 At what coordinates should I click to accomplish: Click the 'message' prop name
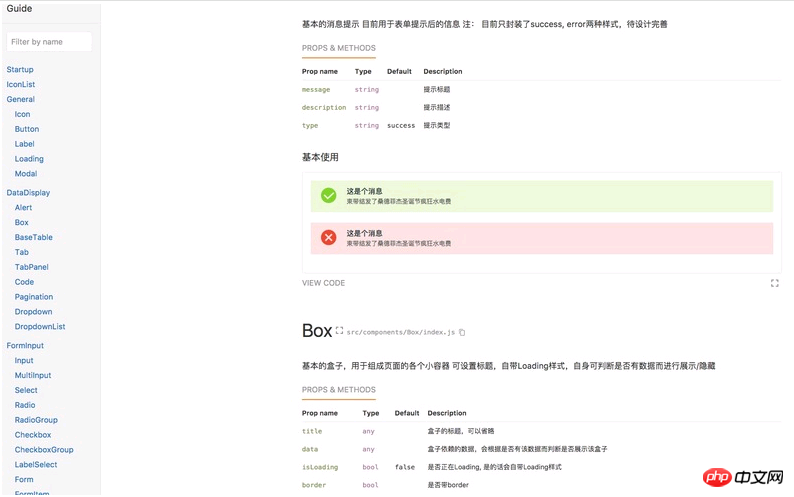coord(316,90)
